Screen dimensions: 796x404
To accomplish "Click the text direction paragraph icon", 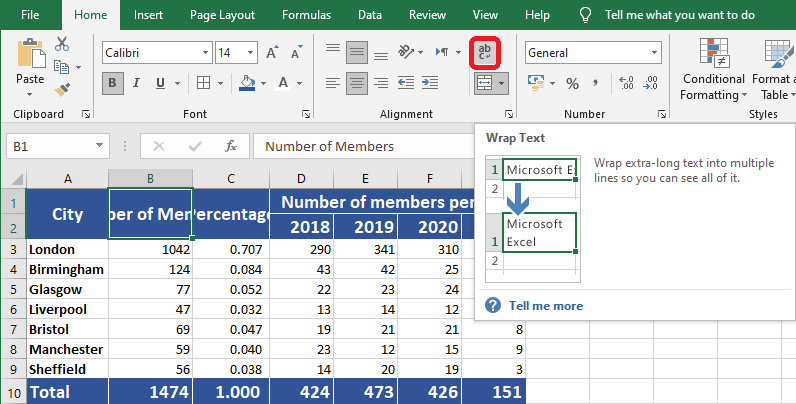I will [442, 52].
